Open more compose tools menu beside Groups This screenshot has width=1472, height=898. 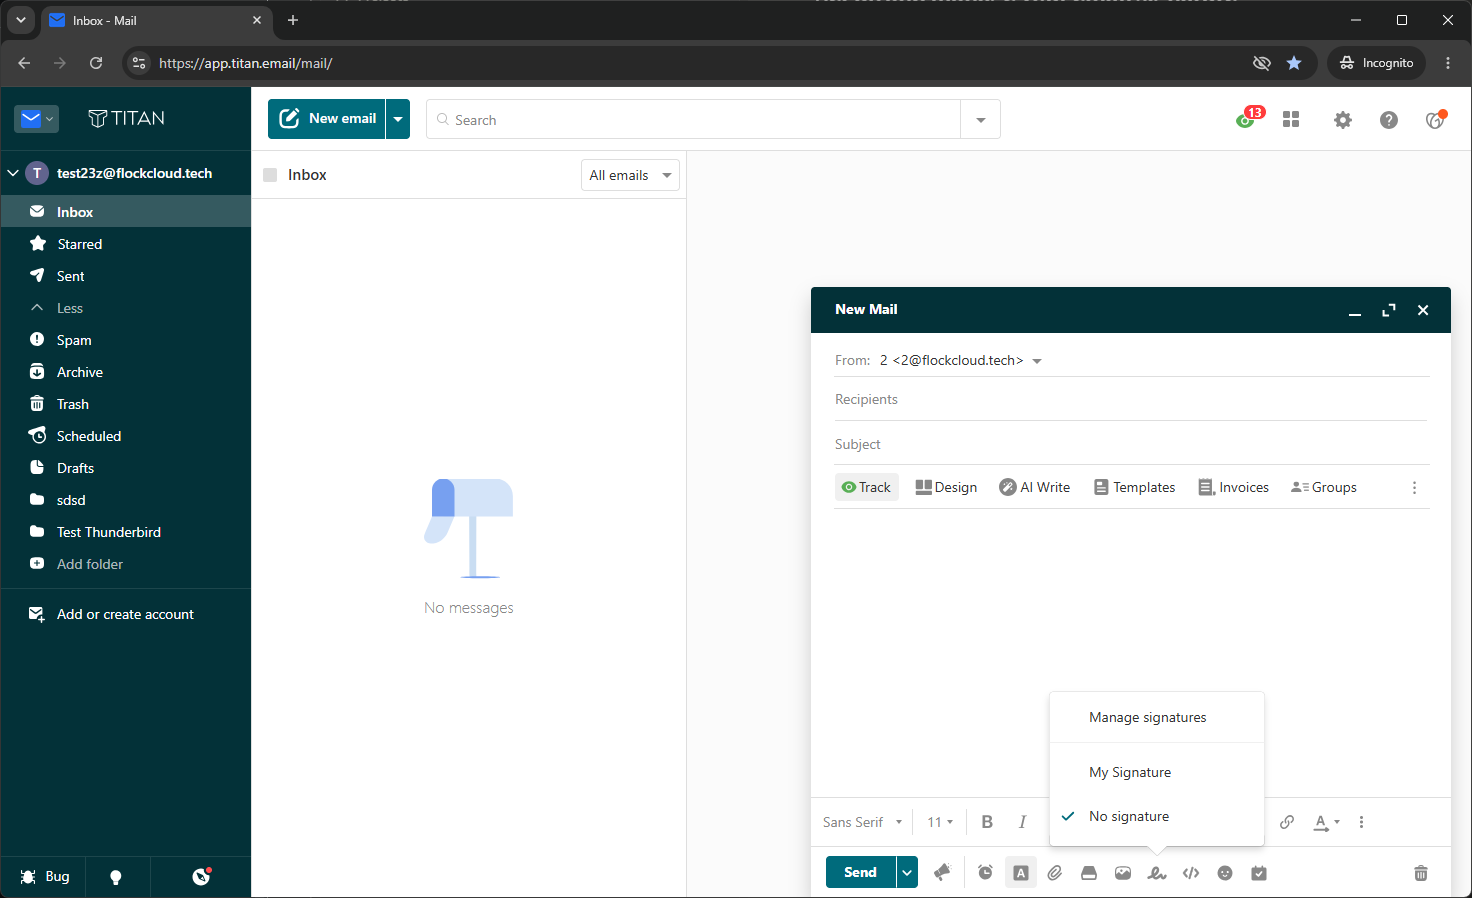1414,488
